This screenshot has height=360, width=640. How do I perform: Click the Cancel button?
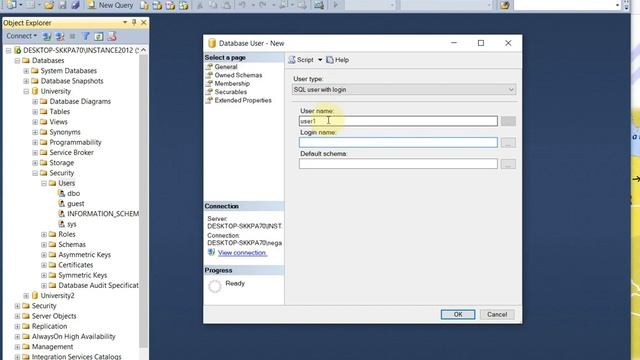pos(497,314)
